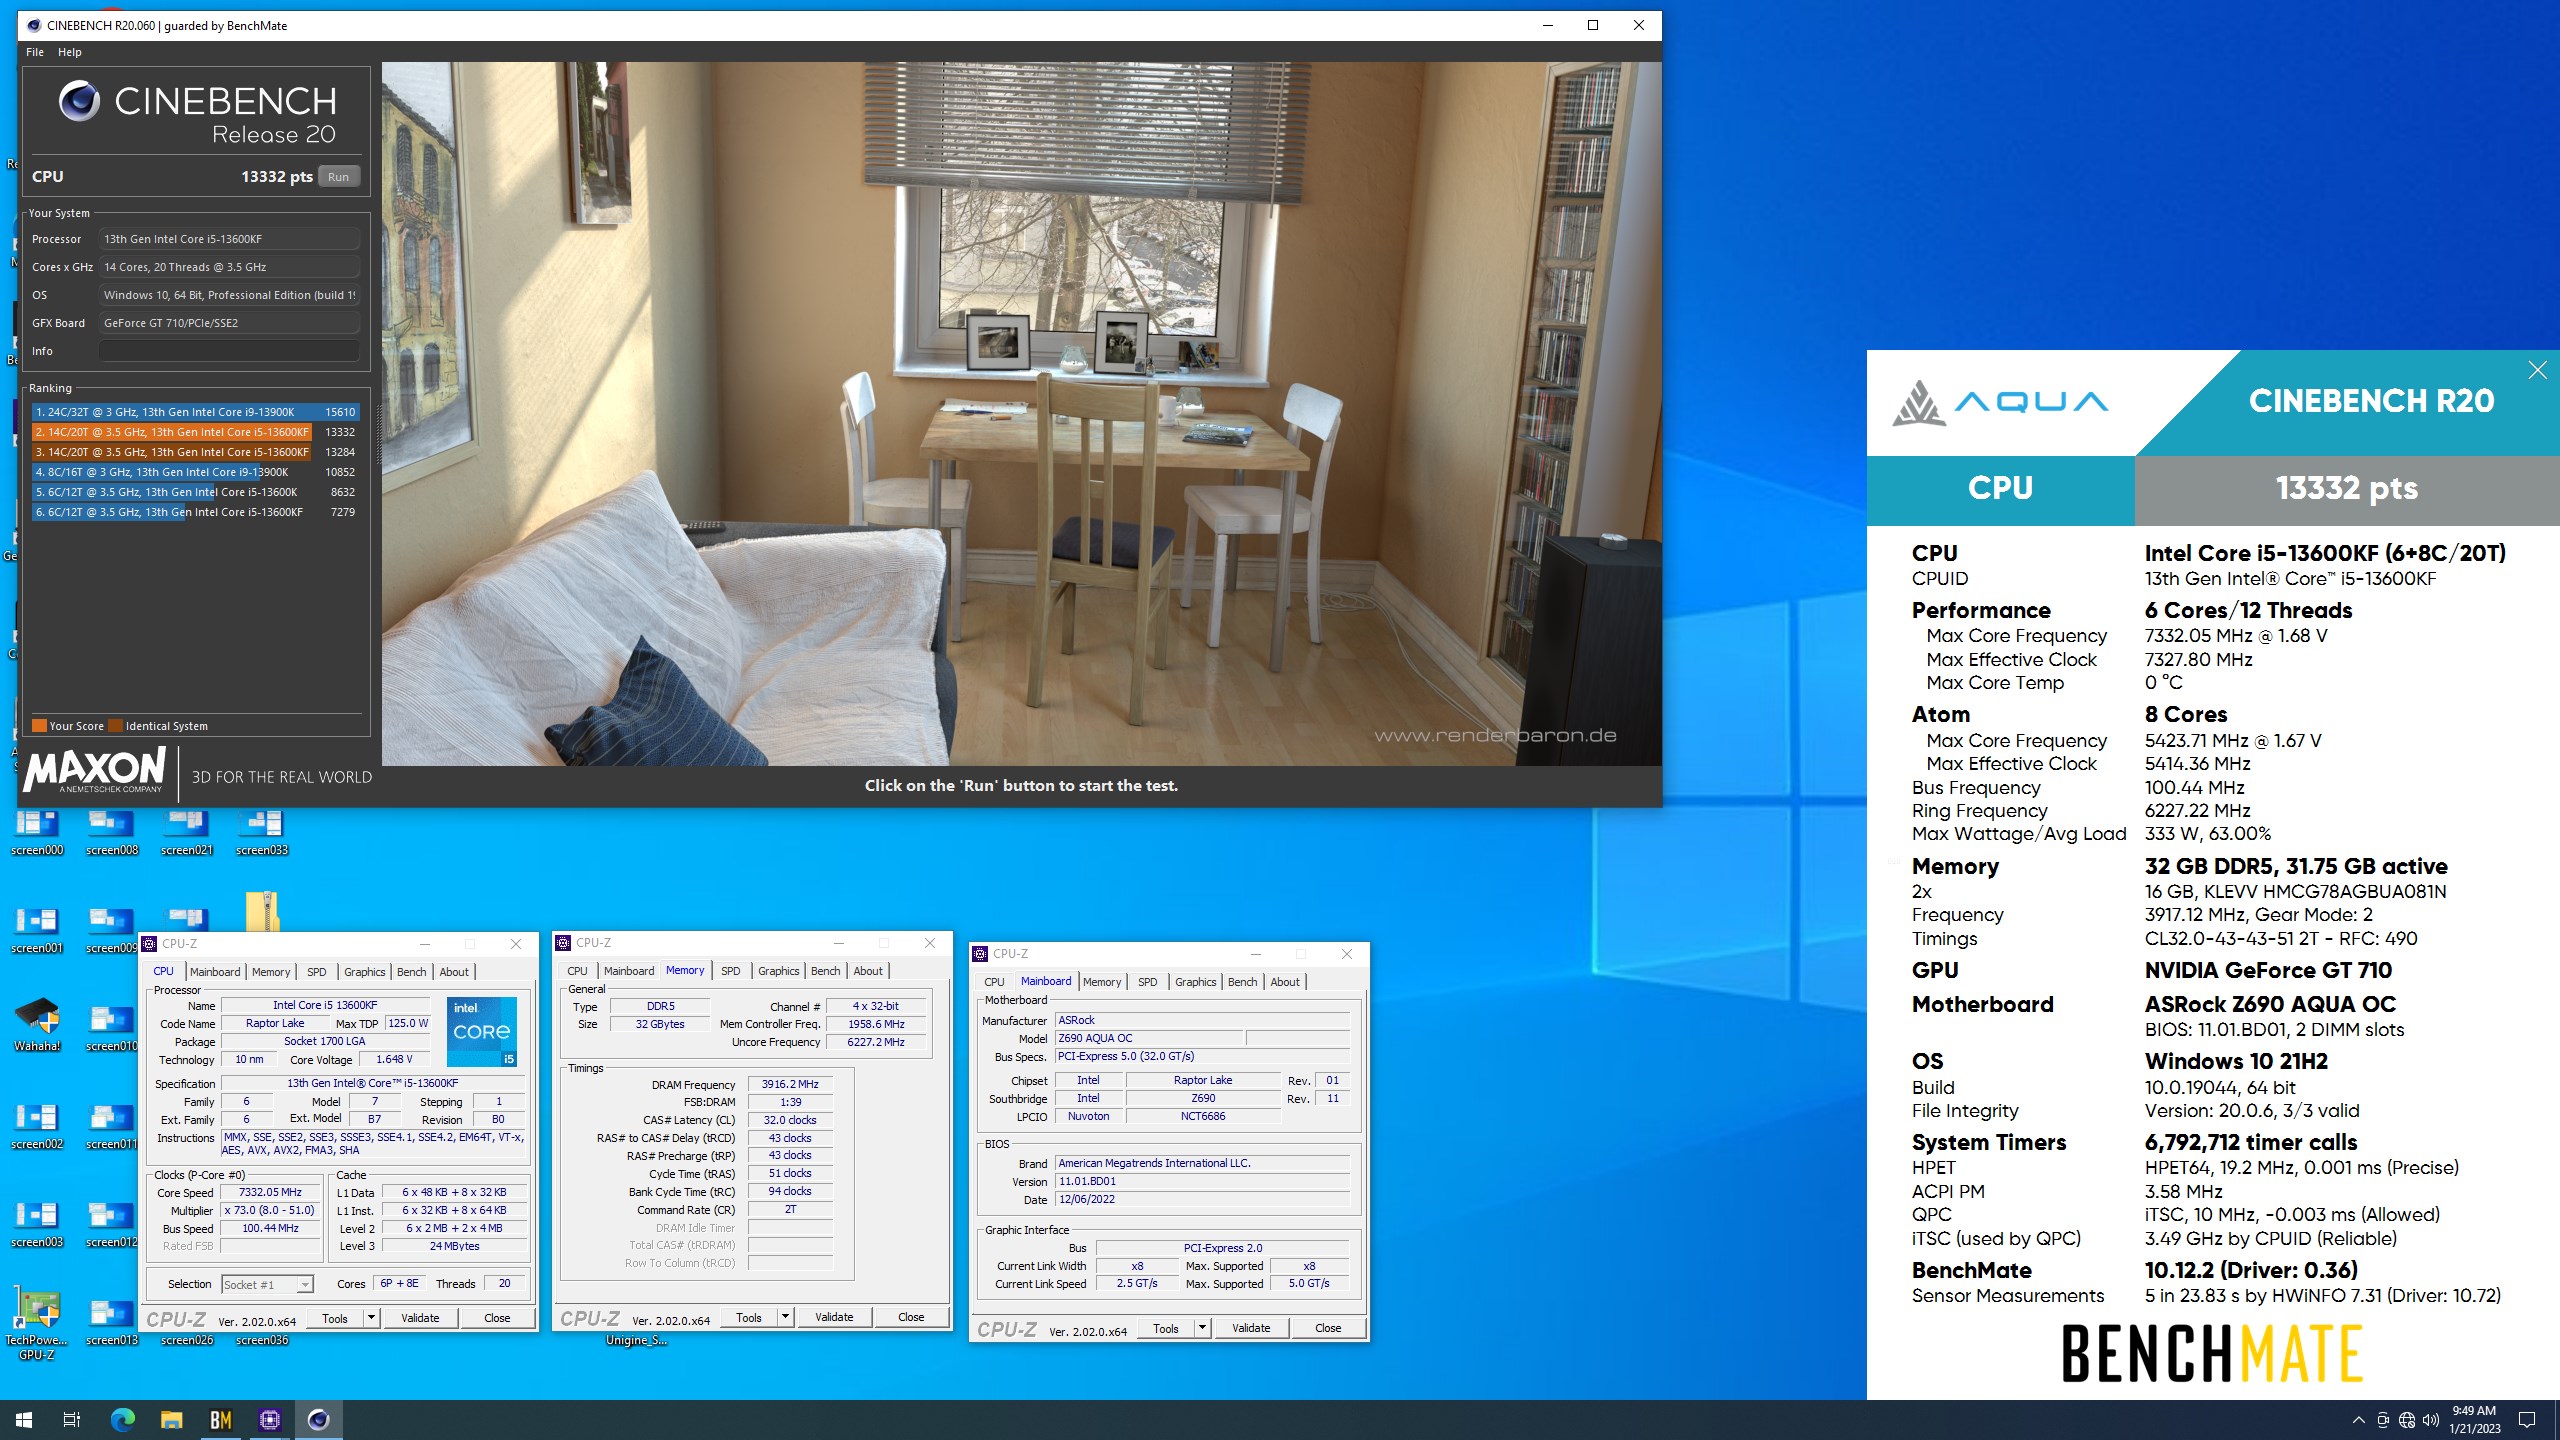Click the taskbar clock showing 9:49 AM
This screenshot has width=2560, height=1440.
point(2474,1420)
